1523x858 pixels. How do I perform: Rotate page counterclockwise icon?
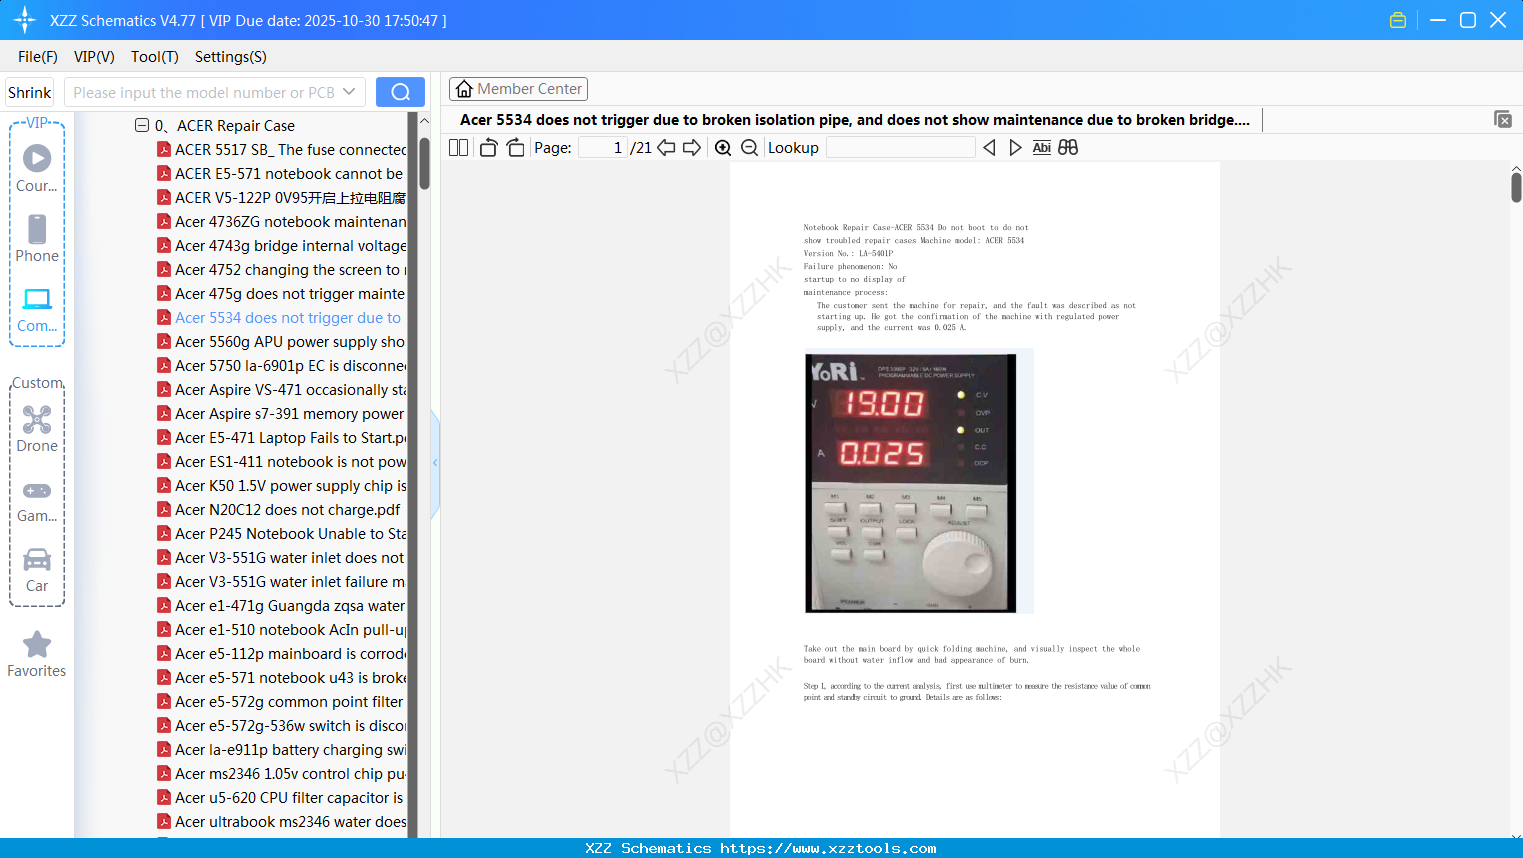(x=489, y=148)
